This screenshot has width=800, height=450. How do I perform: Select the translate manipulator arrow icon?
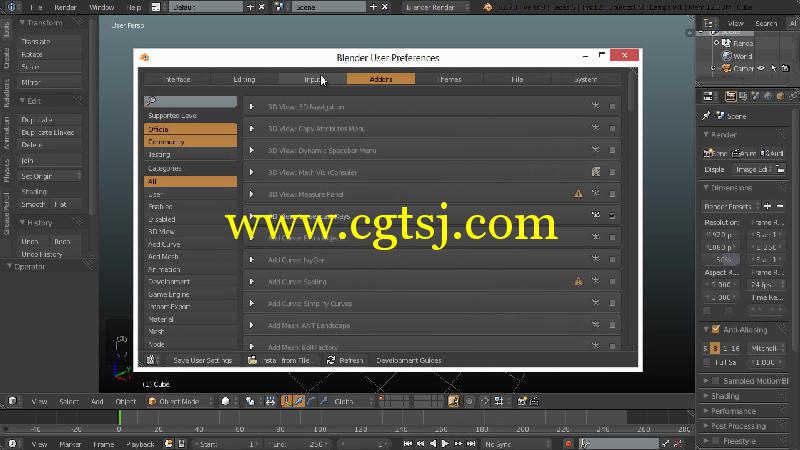point(298,402)
